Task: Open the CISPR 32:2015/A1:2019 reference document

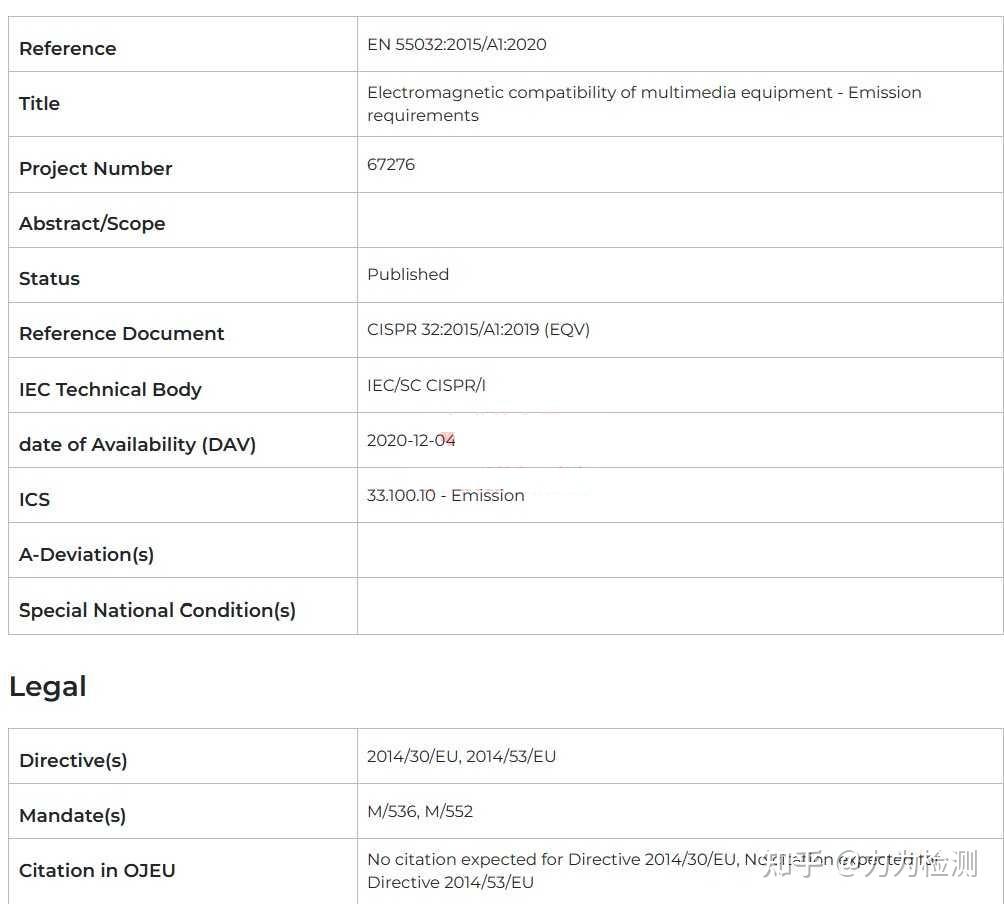Action: (478, 329)
